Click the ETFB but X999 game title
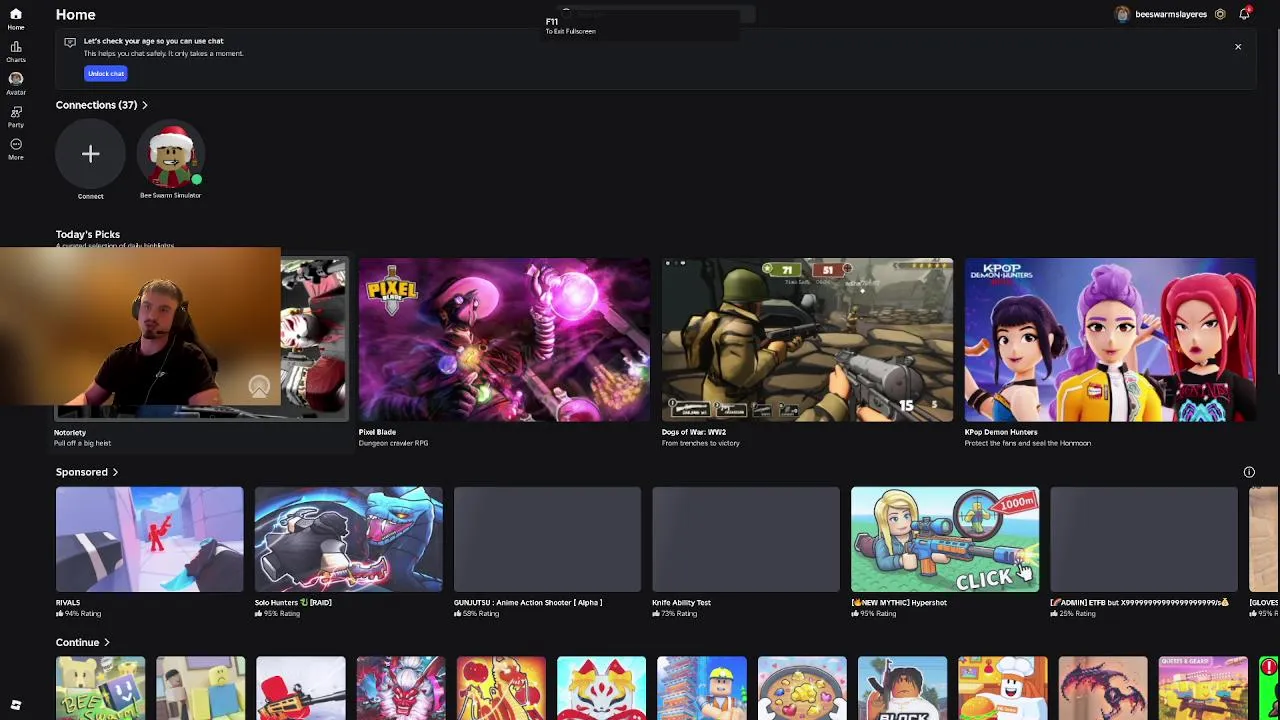 [1139, 603]
